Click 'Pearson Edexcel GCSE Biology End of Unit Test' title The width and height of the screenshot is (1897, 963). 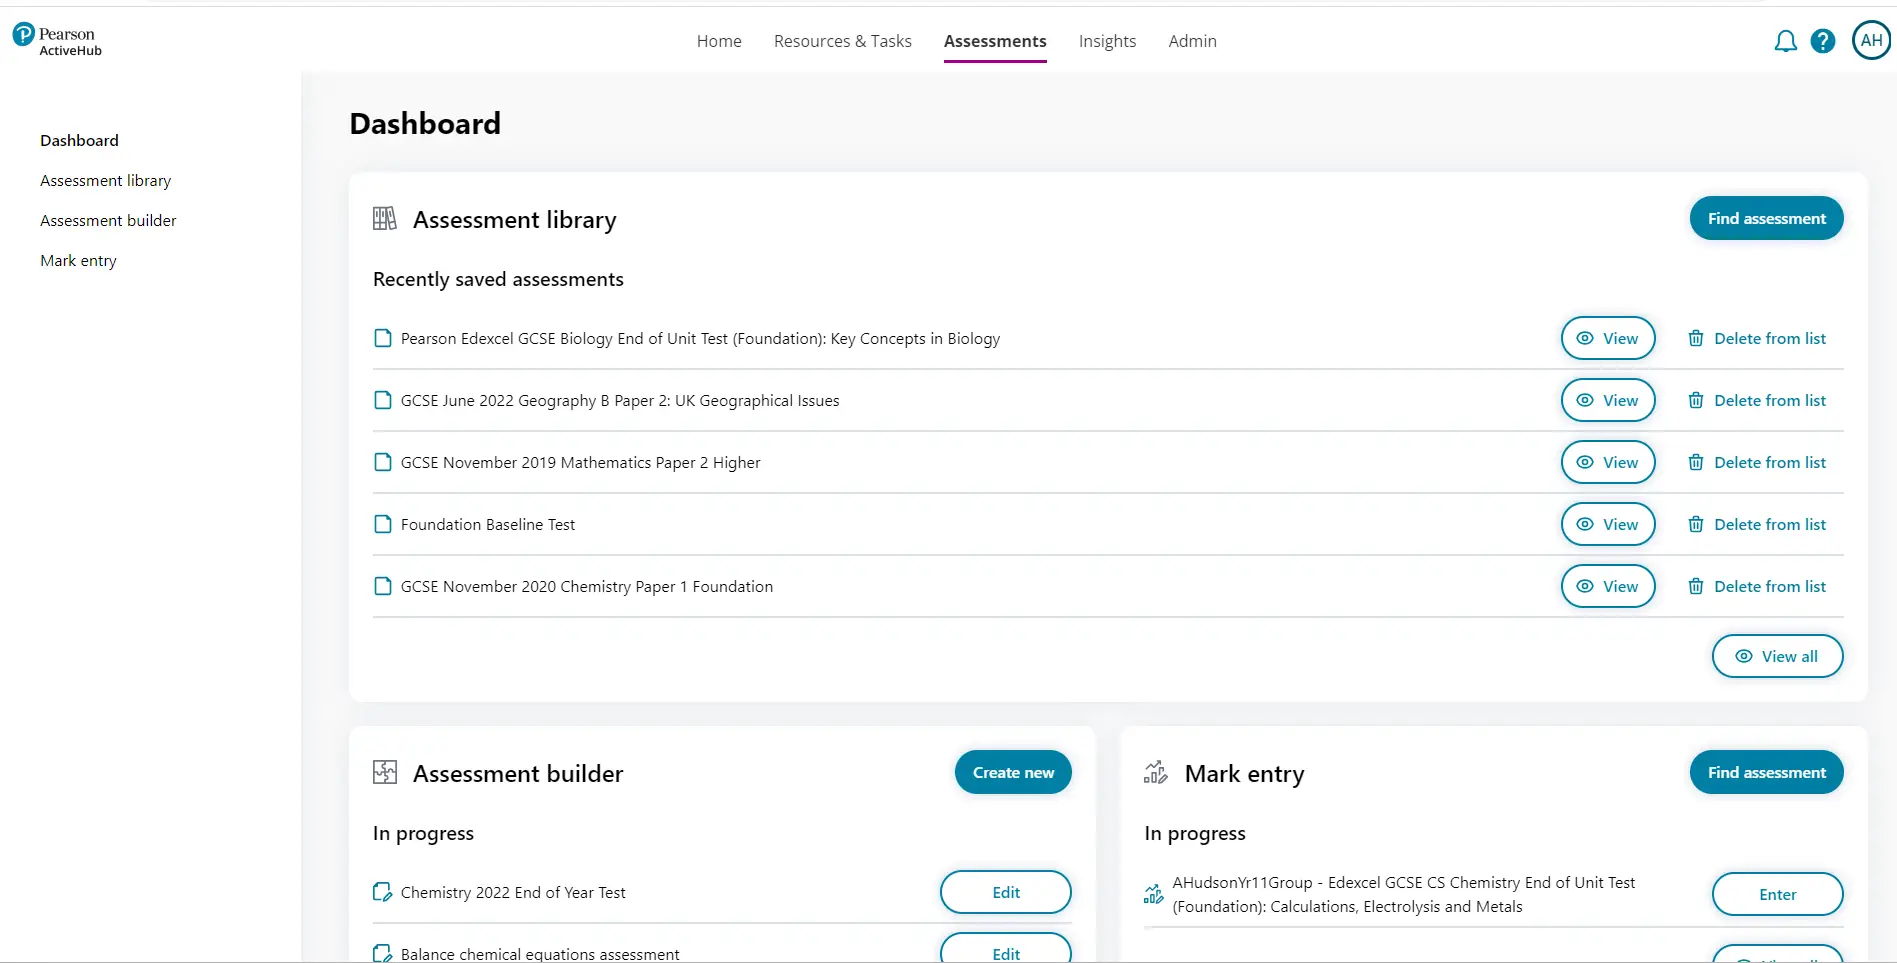click(x=700, y=338)
